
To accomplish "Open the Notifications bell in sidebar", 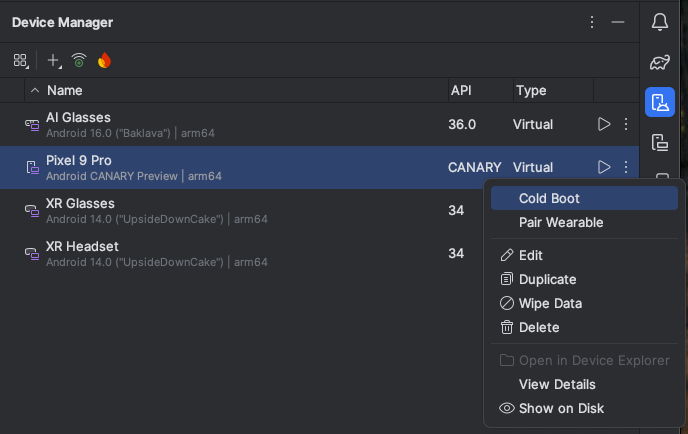I will point(659,22).
